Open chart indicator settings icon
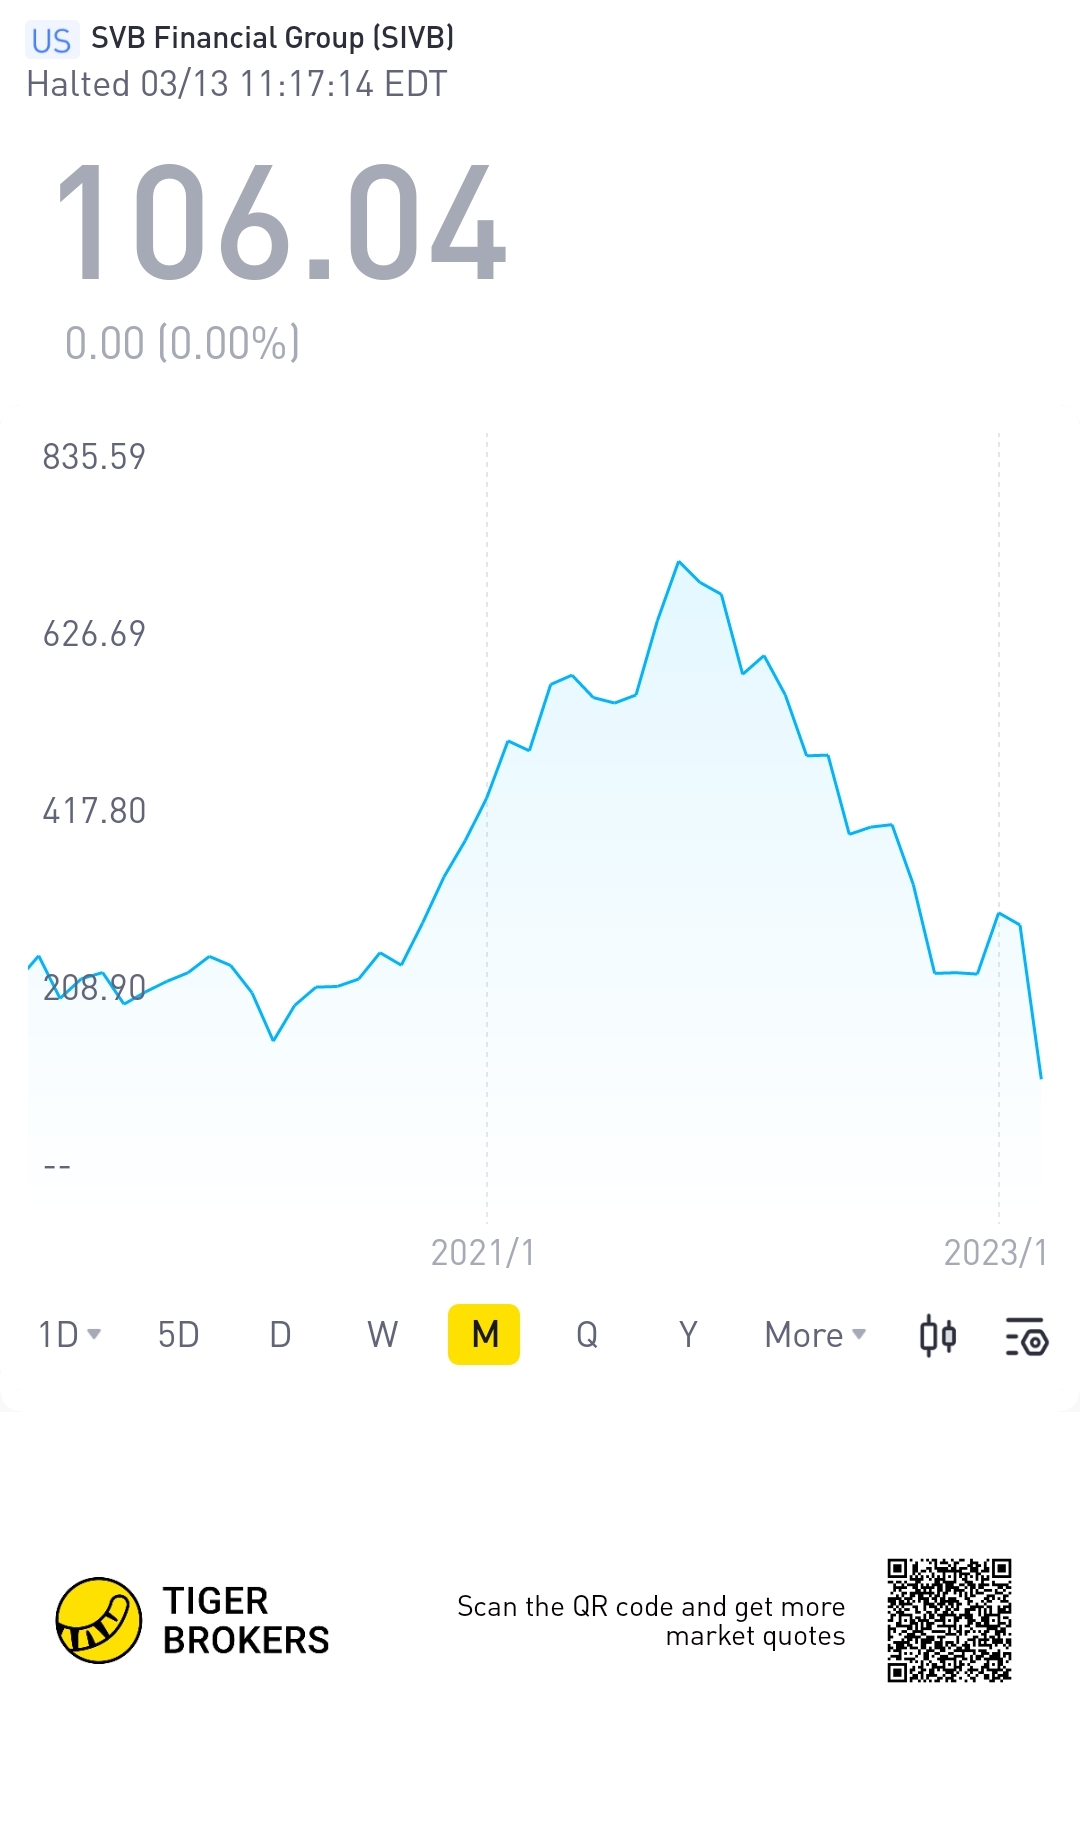This screenshot has width=1080, height=1829. tap(1025, 1336)
